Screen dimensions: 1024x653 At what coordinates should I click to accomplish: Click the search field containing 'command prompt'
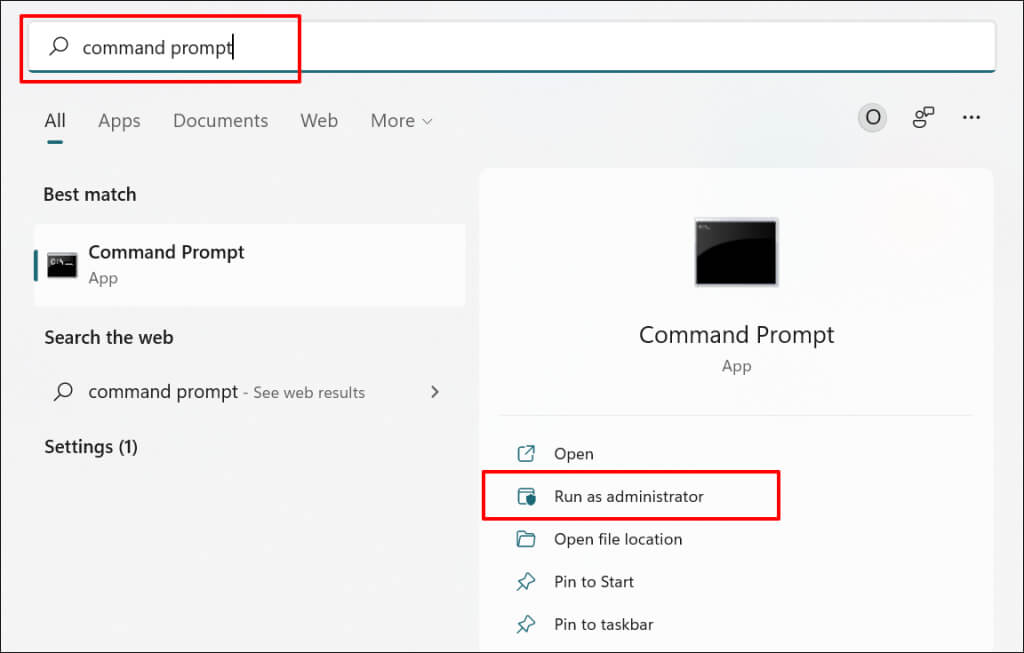pyautogui.click(x=511, y=47)
